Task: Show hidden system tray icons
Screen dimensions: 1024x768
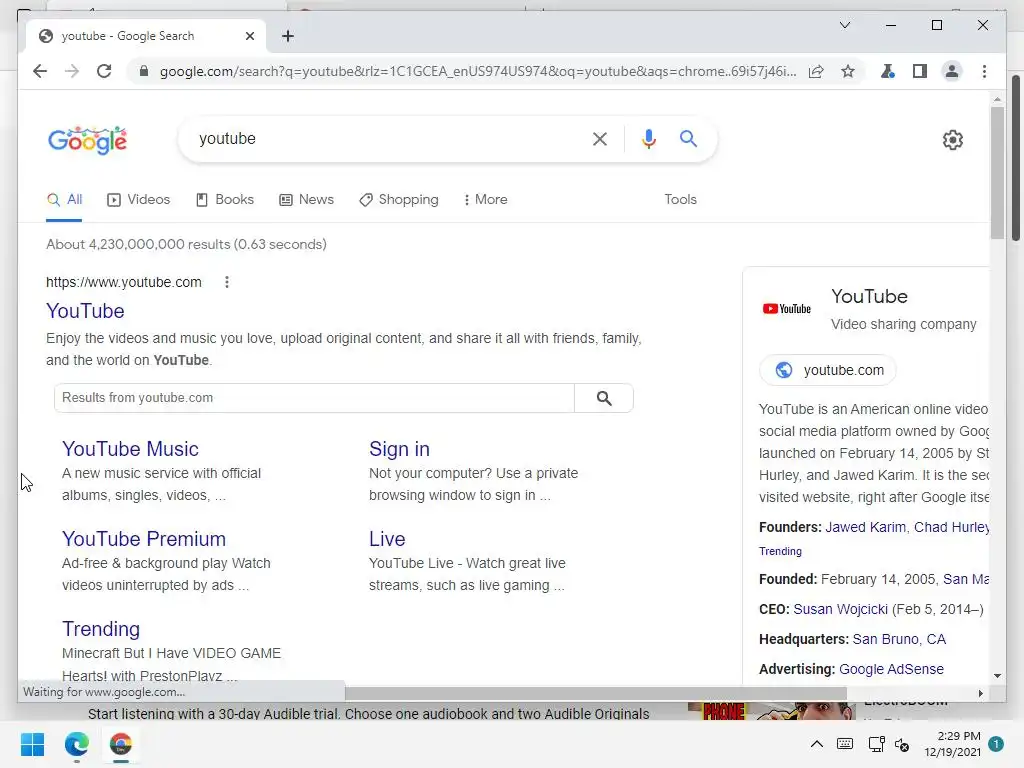Action: [816, 743]
